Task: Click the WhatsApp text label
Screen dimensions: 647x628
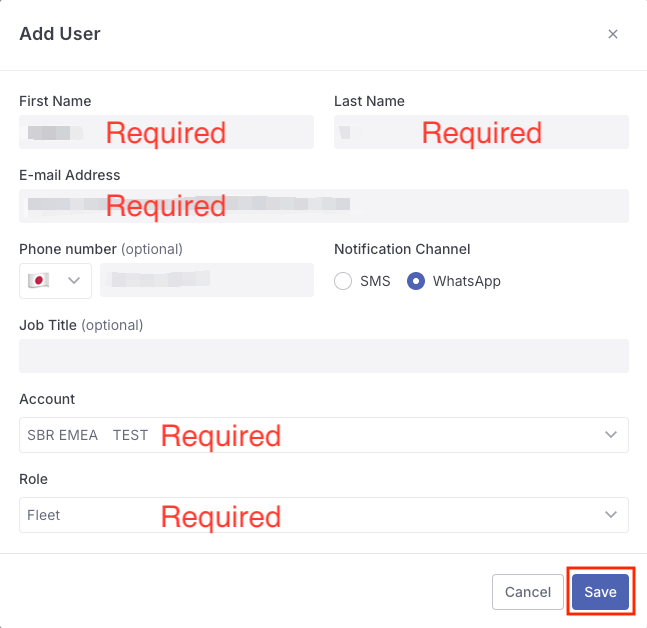Action: [x=467, y=281]
